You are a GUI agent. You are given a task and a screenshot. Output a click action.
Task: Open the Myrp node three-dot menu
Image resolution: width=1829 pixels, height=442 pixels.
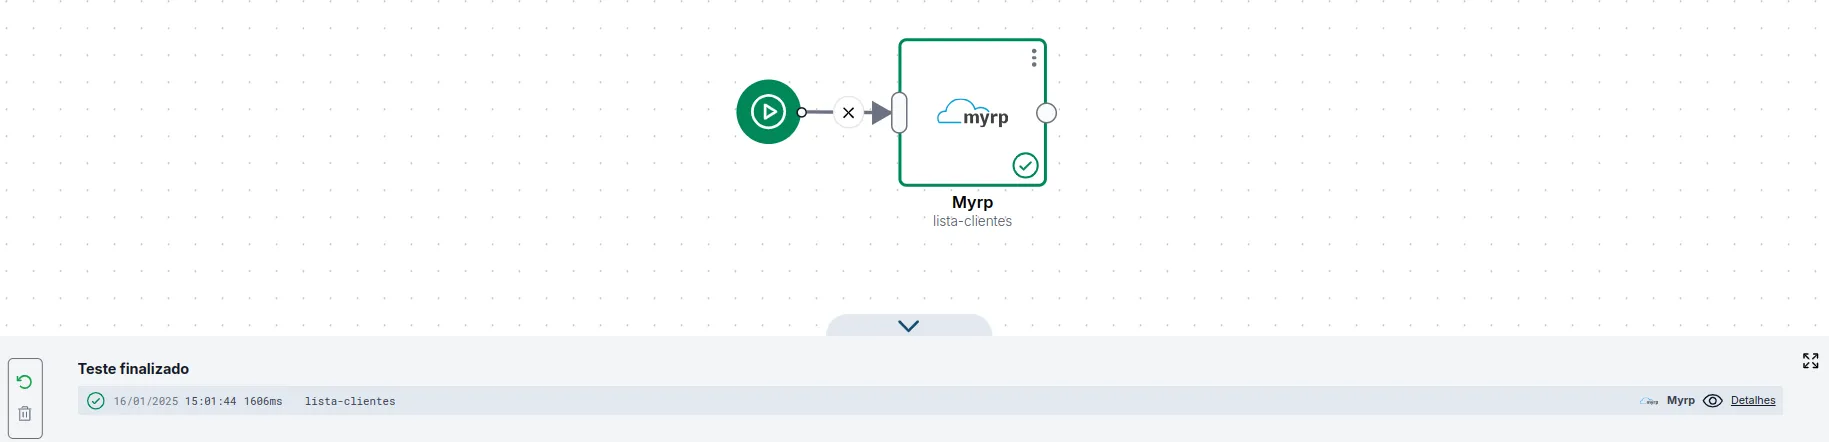pos(1033,59)
